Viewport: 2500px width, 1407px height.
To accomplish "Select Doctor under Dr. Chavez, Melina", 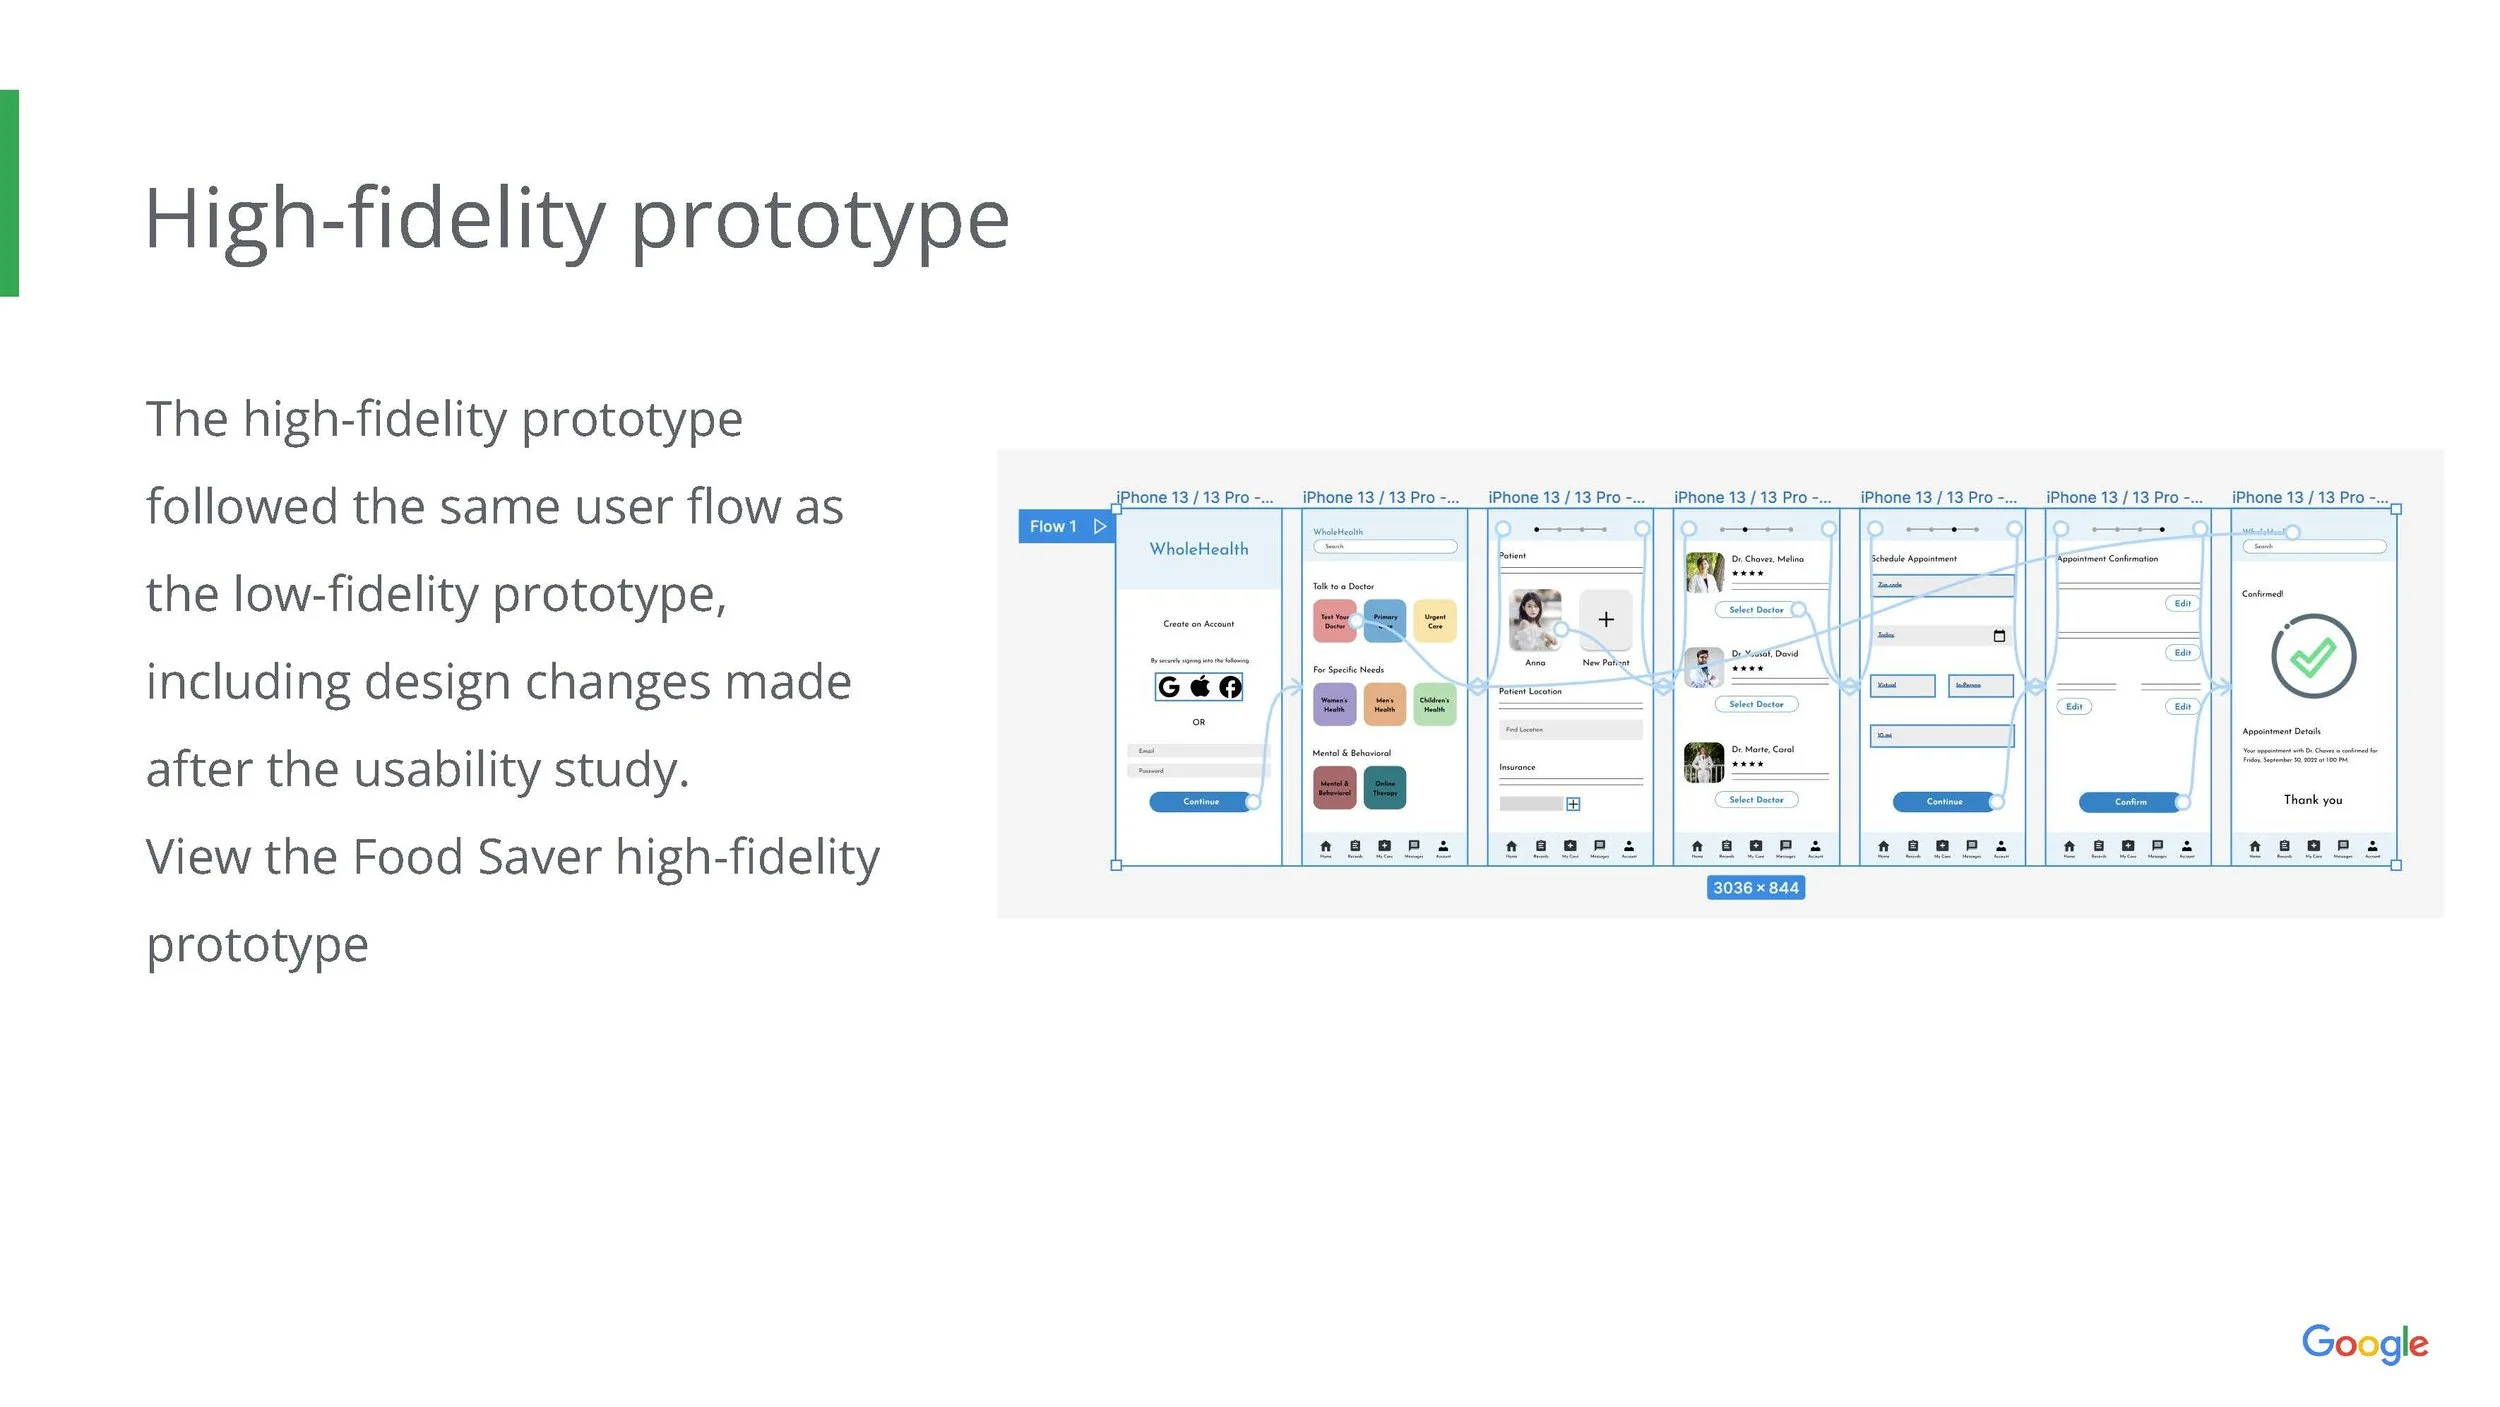I will tap(1756, 609).
